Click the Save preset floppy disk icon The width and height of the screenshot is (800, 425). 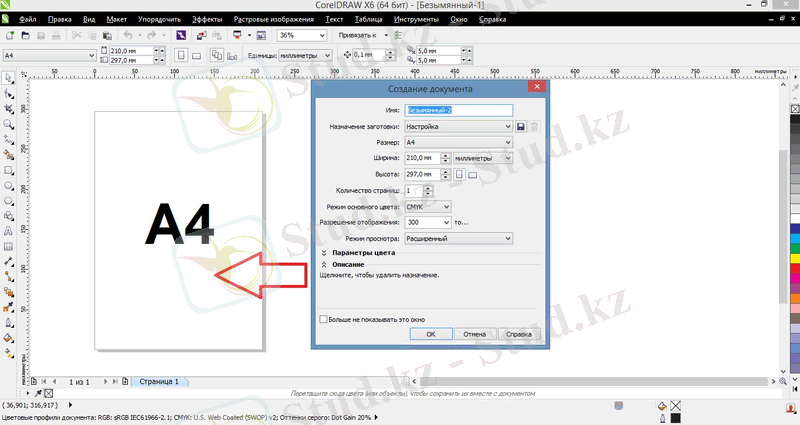(x=521, y=126)
